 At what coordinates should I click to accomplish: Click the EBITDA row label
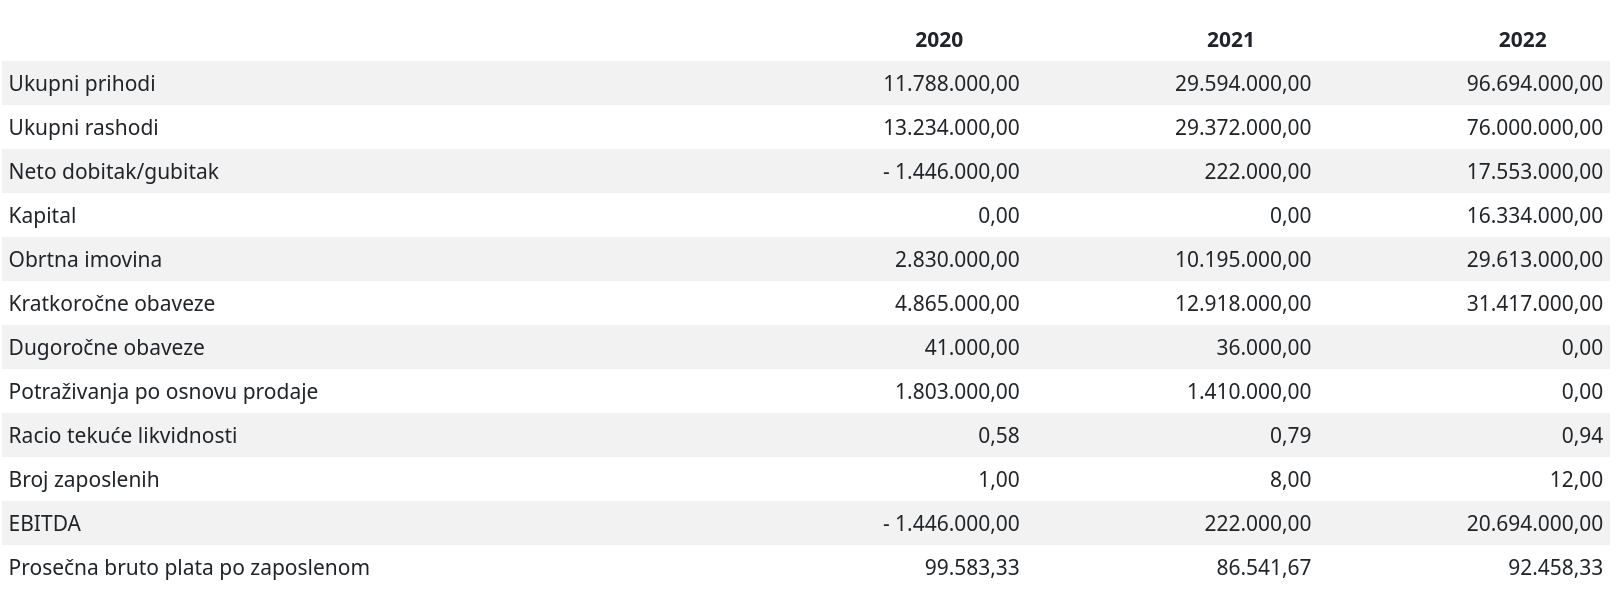45,524
